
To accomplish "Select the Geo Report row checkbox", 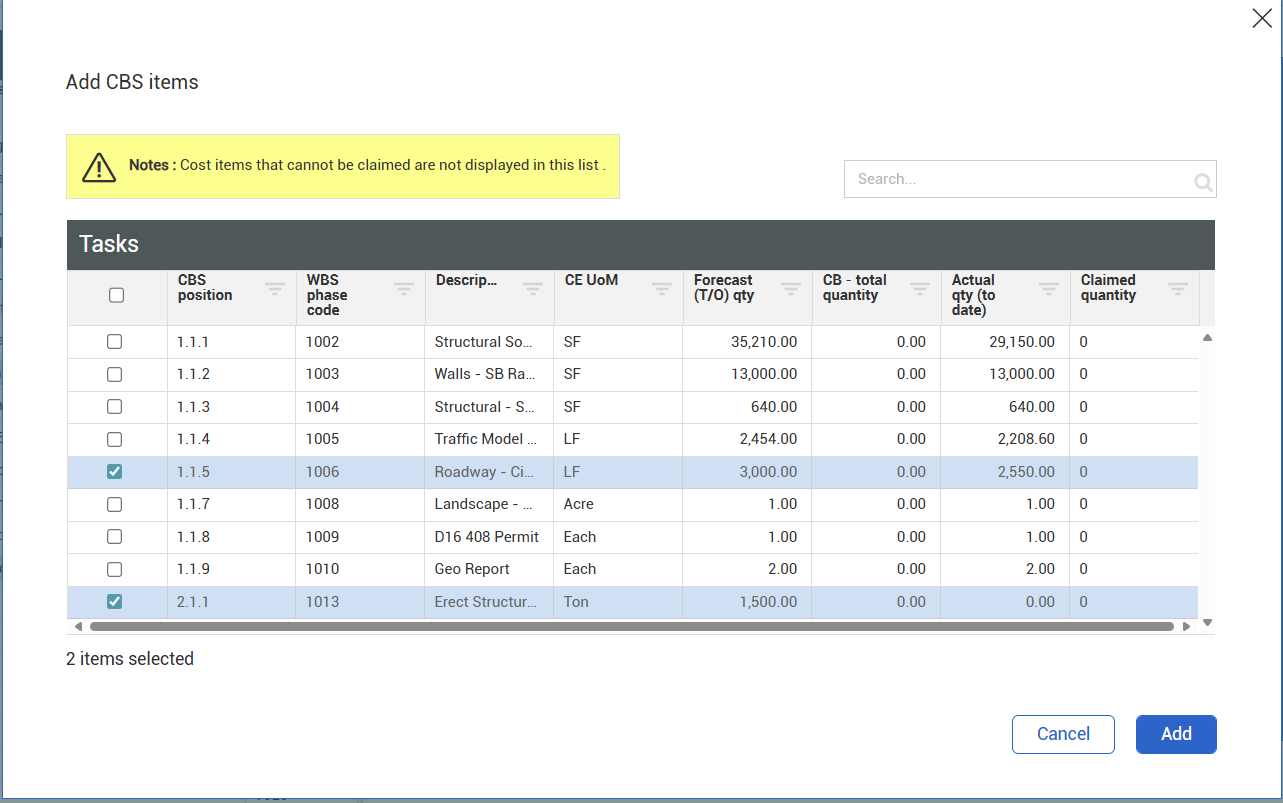I will tap(115, 569).
